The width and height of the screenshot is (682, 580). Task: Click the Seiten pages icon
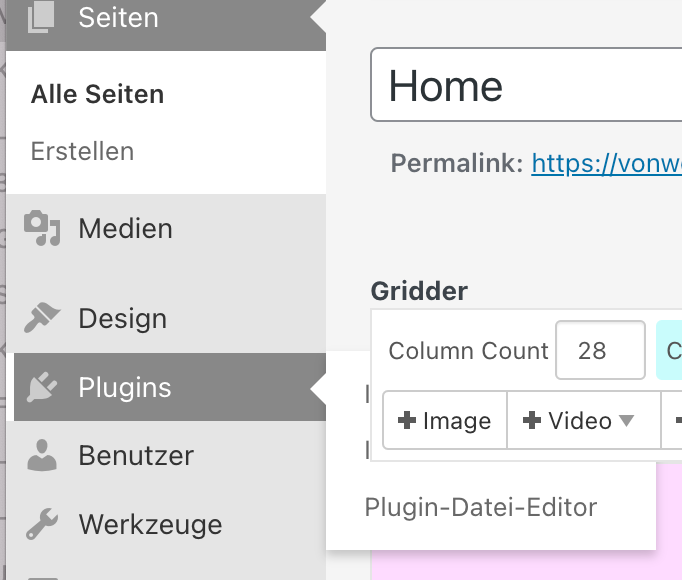click(x=41, y=19)
